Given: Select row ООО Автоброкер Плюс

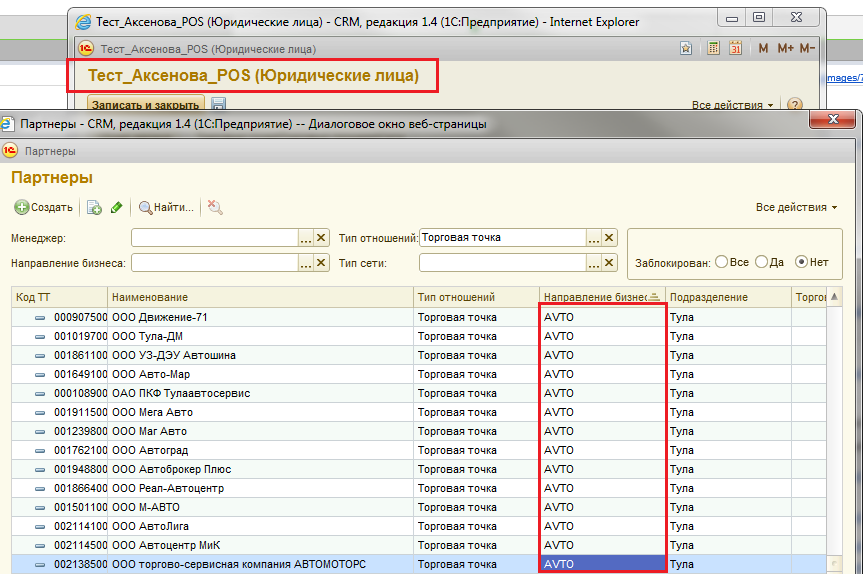Looking at the screenshot, I should click(419, 469).
